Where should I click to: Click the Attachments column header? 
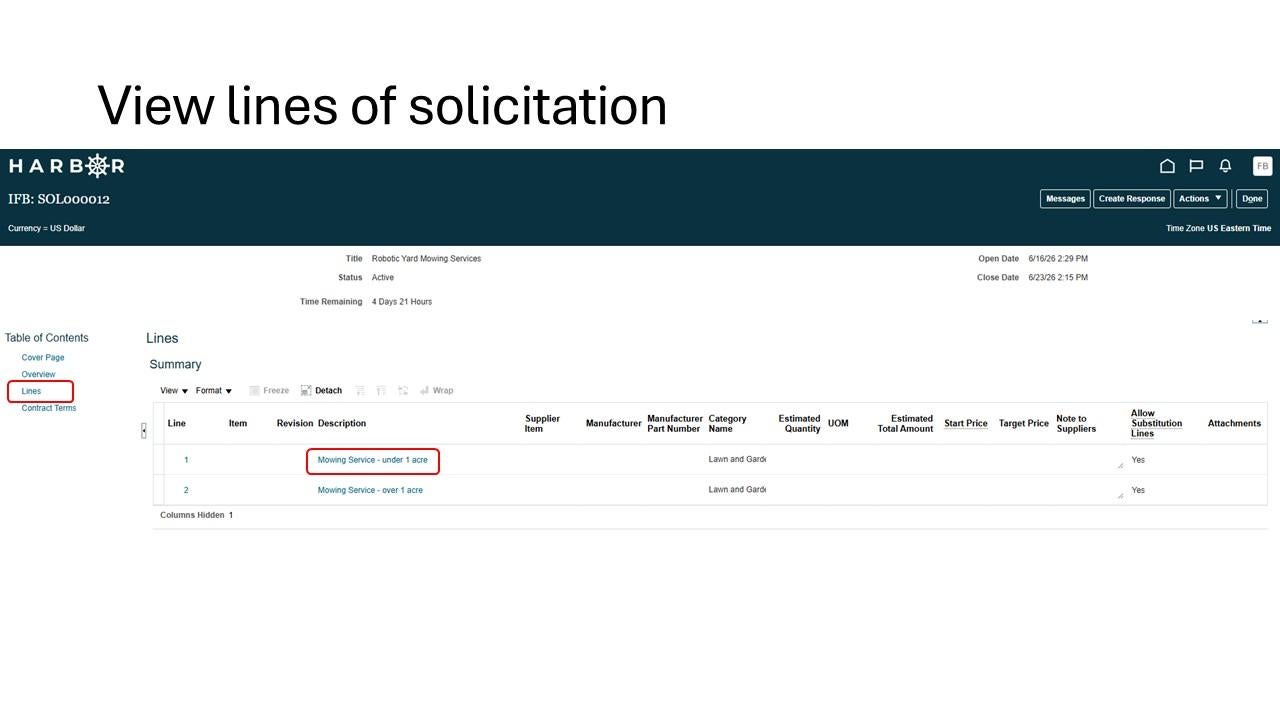click(x=1234, y=423)
